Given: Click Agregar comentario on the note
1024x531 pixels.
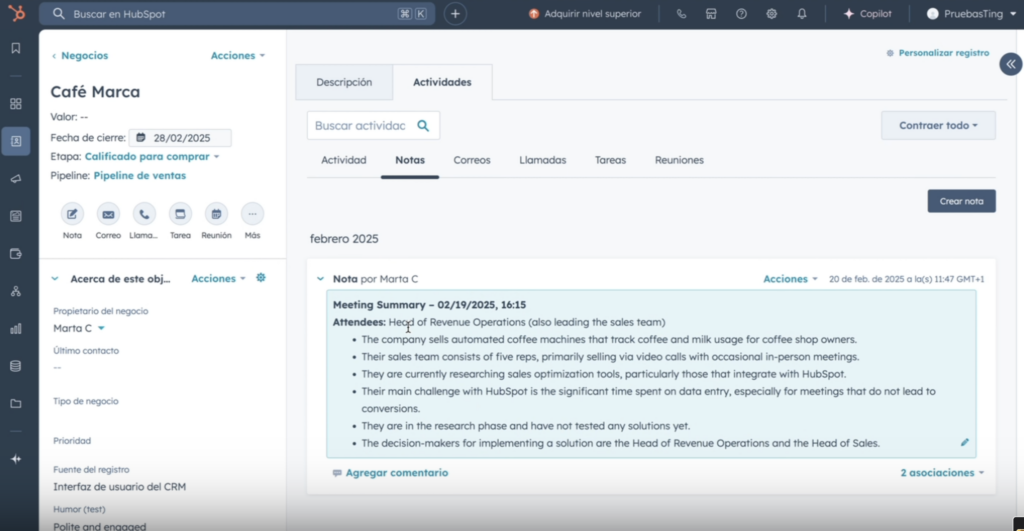Looking at the screenshot, I should [x=390, y=472].
